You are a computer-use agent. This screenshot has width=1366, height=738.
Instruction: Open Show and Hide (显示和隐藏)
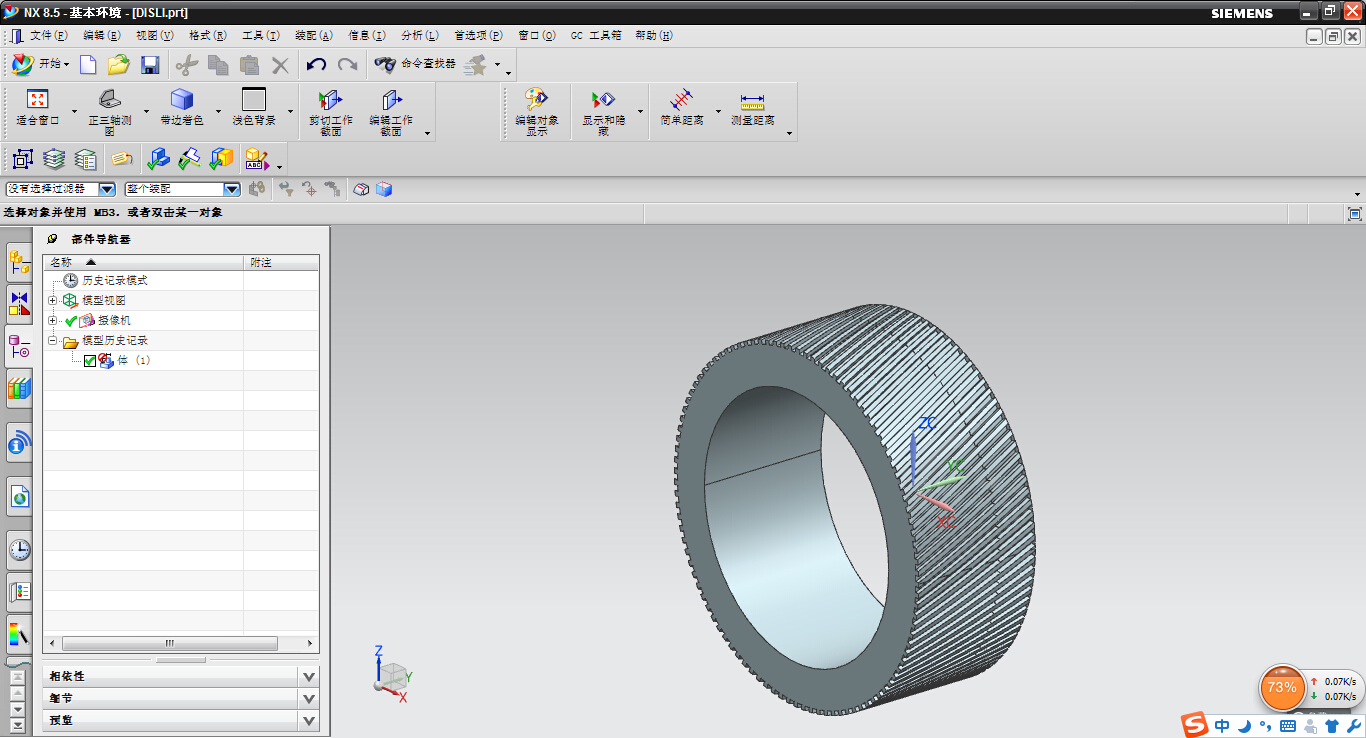tap(604, 112)
